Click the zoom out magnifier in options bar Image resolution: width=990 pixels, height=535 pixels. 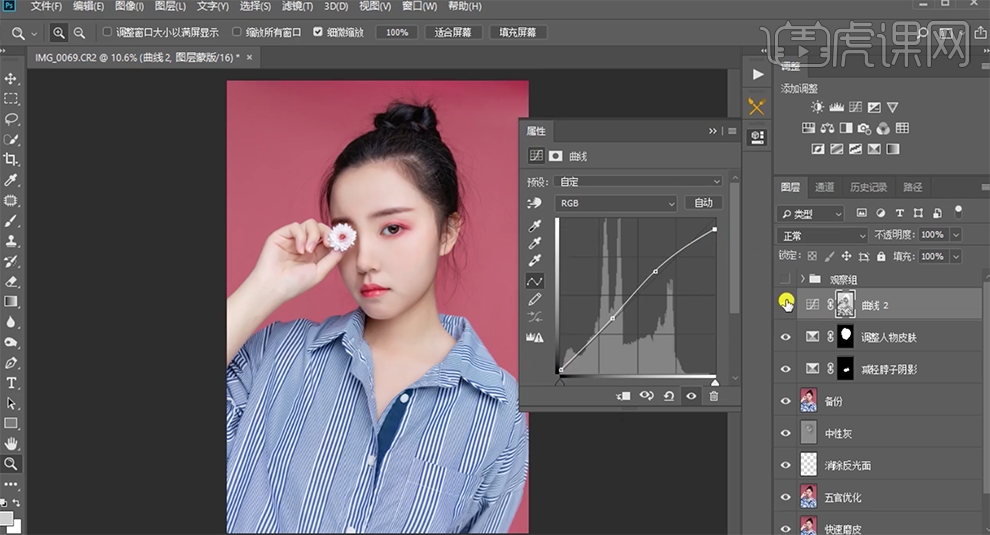coord(78,32)
